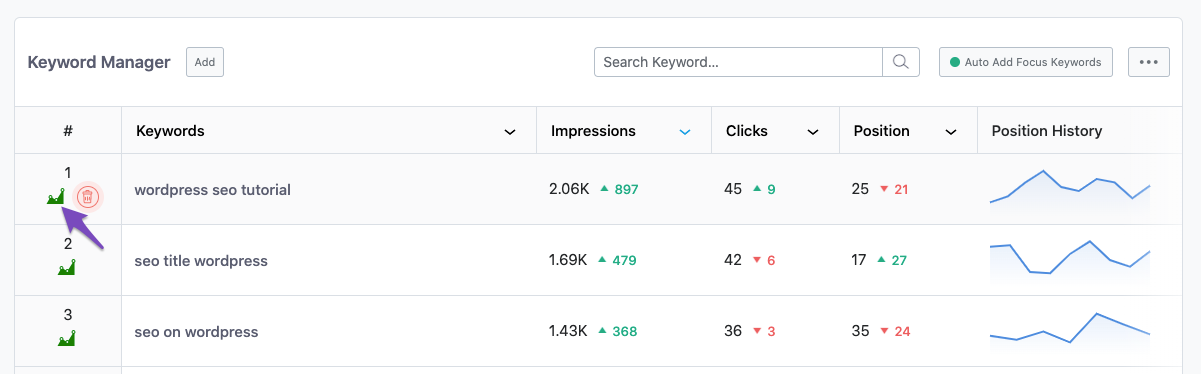Open position history graph for seo title wordpress
Screen dimensions: 1201x374
coord(1070,261)
